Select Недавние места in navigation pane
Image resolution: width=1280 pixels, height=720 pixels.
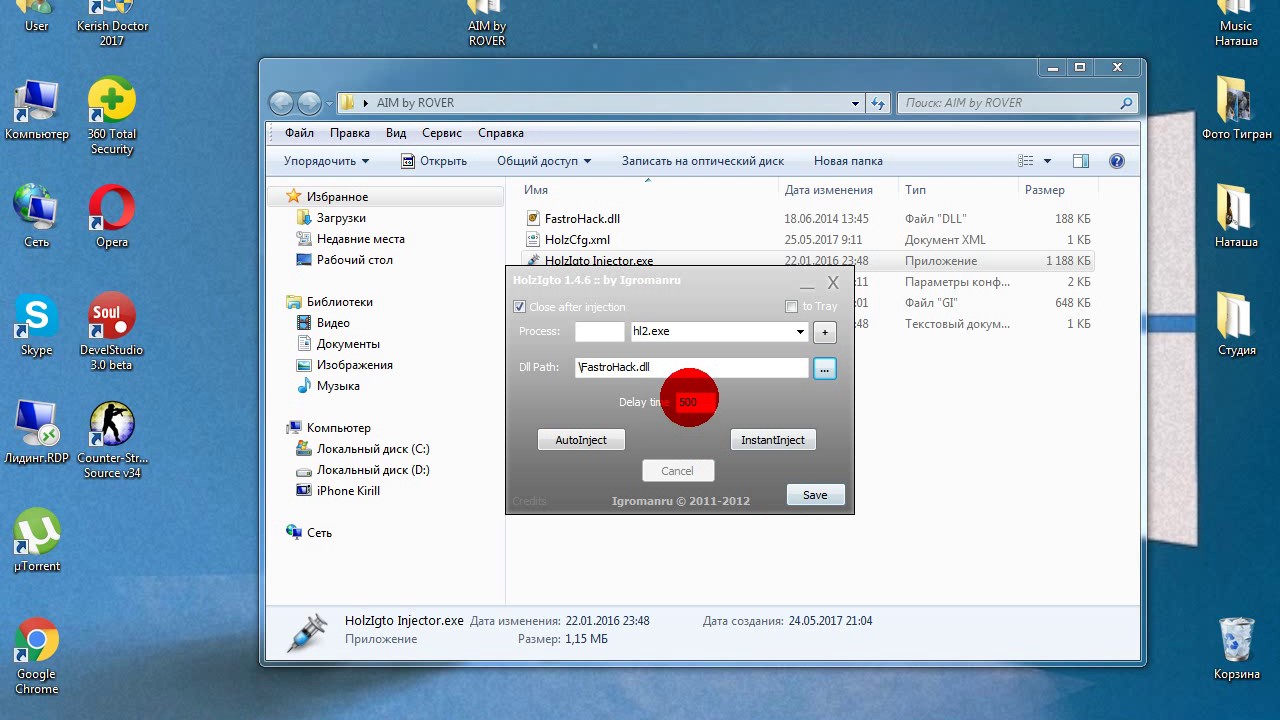point(360,239)
